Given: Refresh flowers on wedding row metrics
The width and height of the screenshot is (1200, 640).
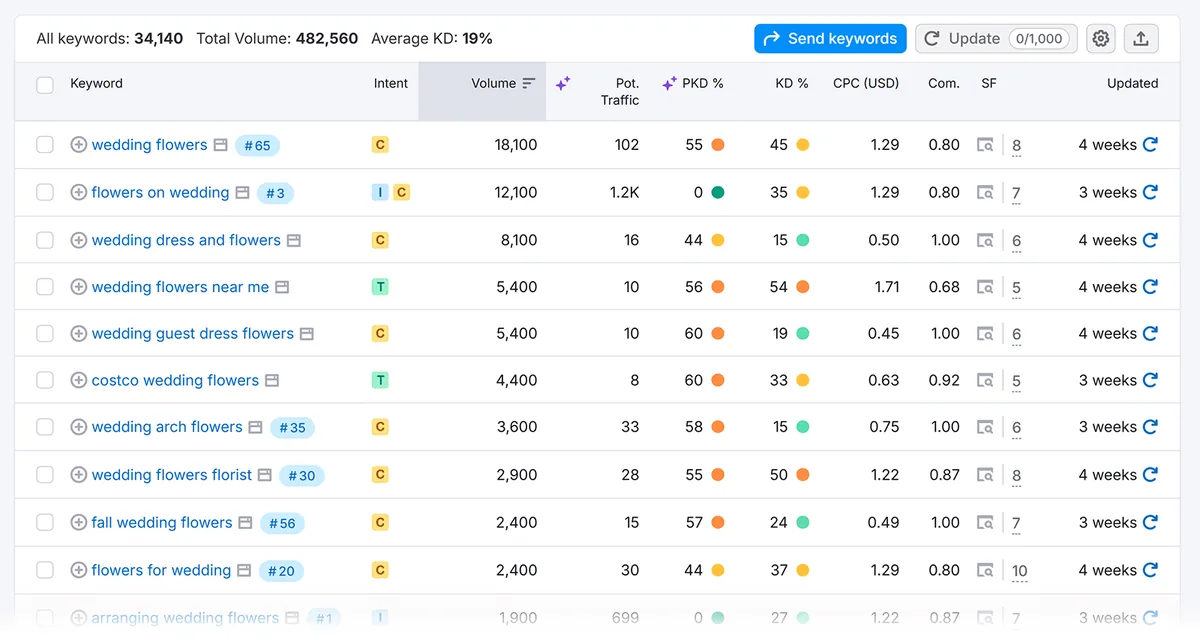Looking at the screenshot, I should click(x=1150, y=192).
